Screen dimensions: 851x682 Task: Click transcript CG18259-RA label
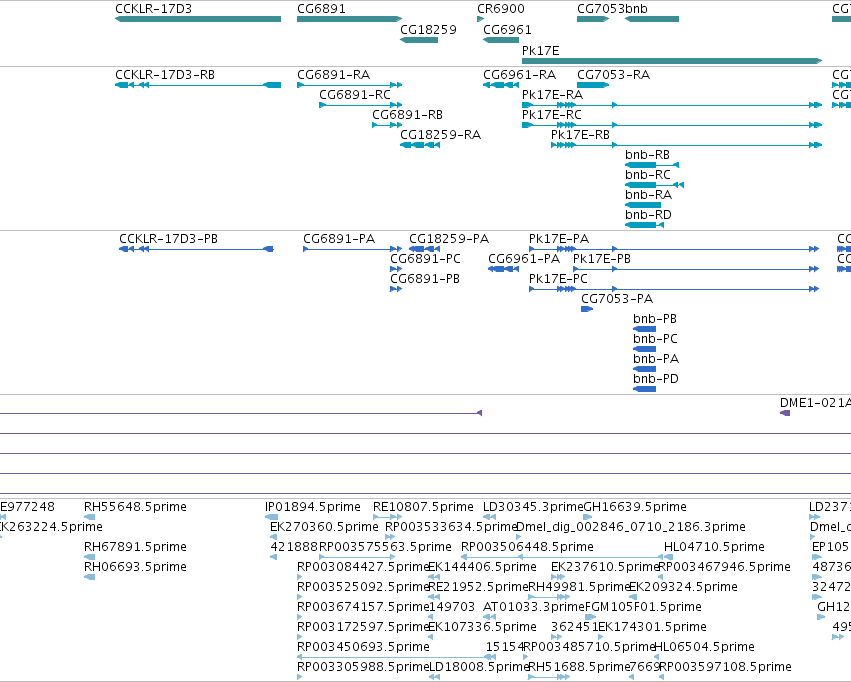tap(440, 135)
